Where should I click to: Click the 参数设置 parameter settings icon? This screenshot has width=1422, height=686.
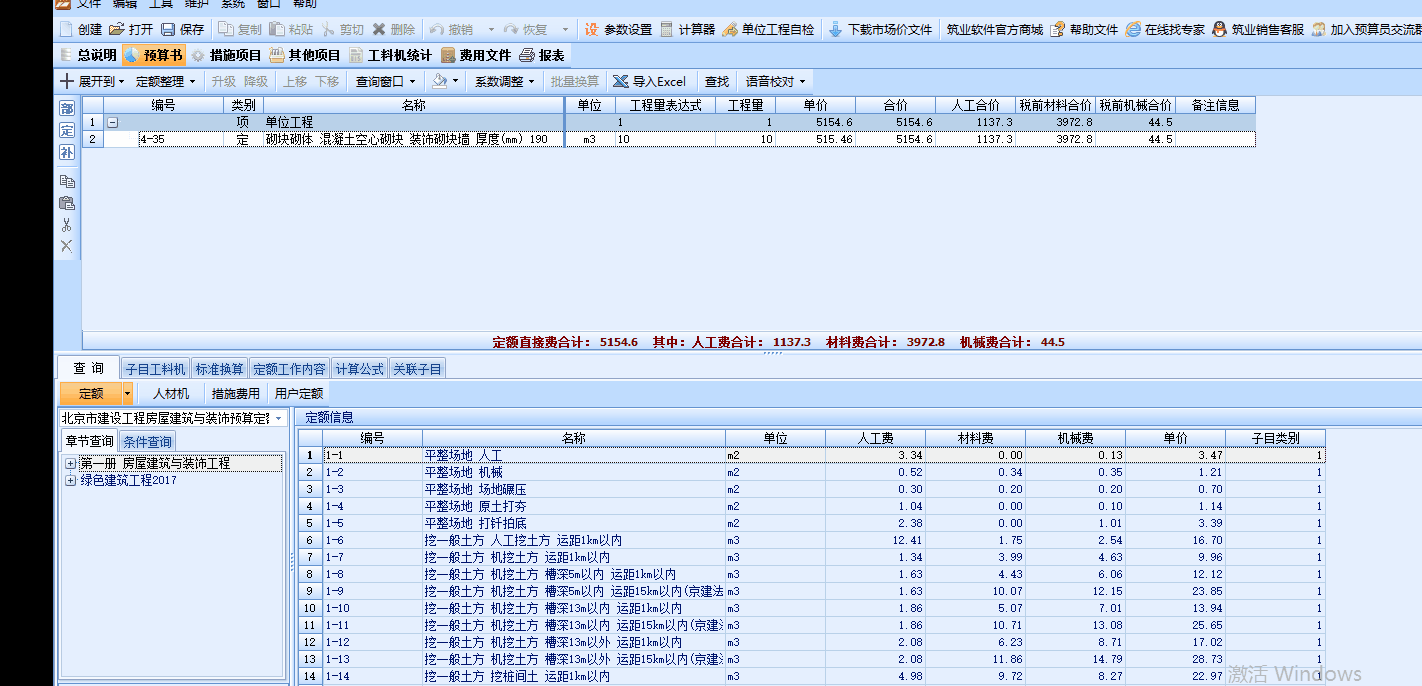click(x=592, y=30)
